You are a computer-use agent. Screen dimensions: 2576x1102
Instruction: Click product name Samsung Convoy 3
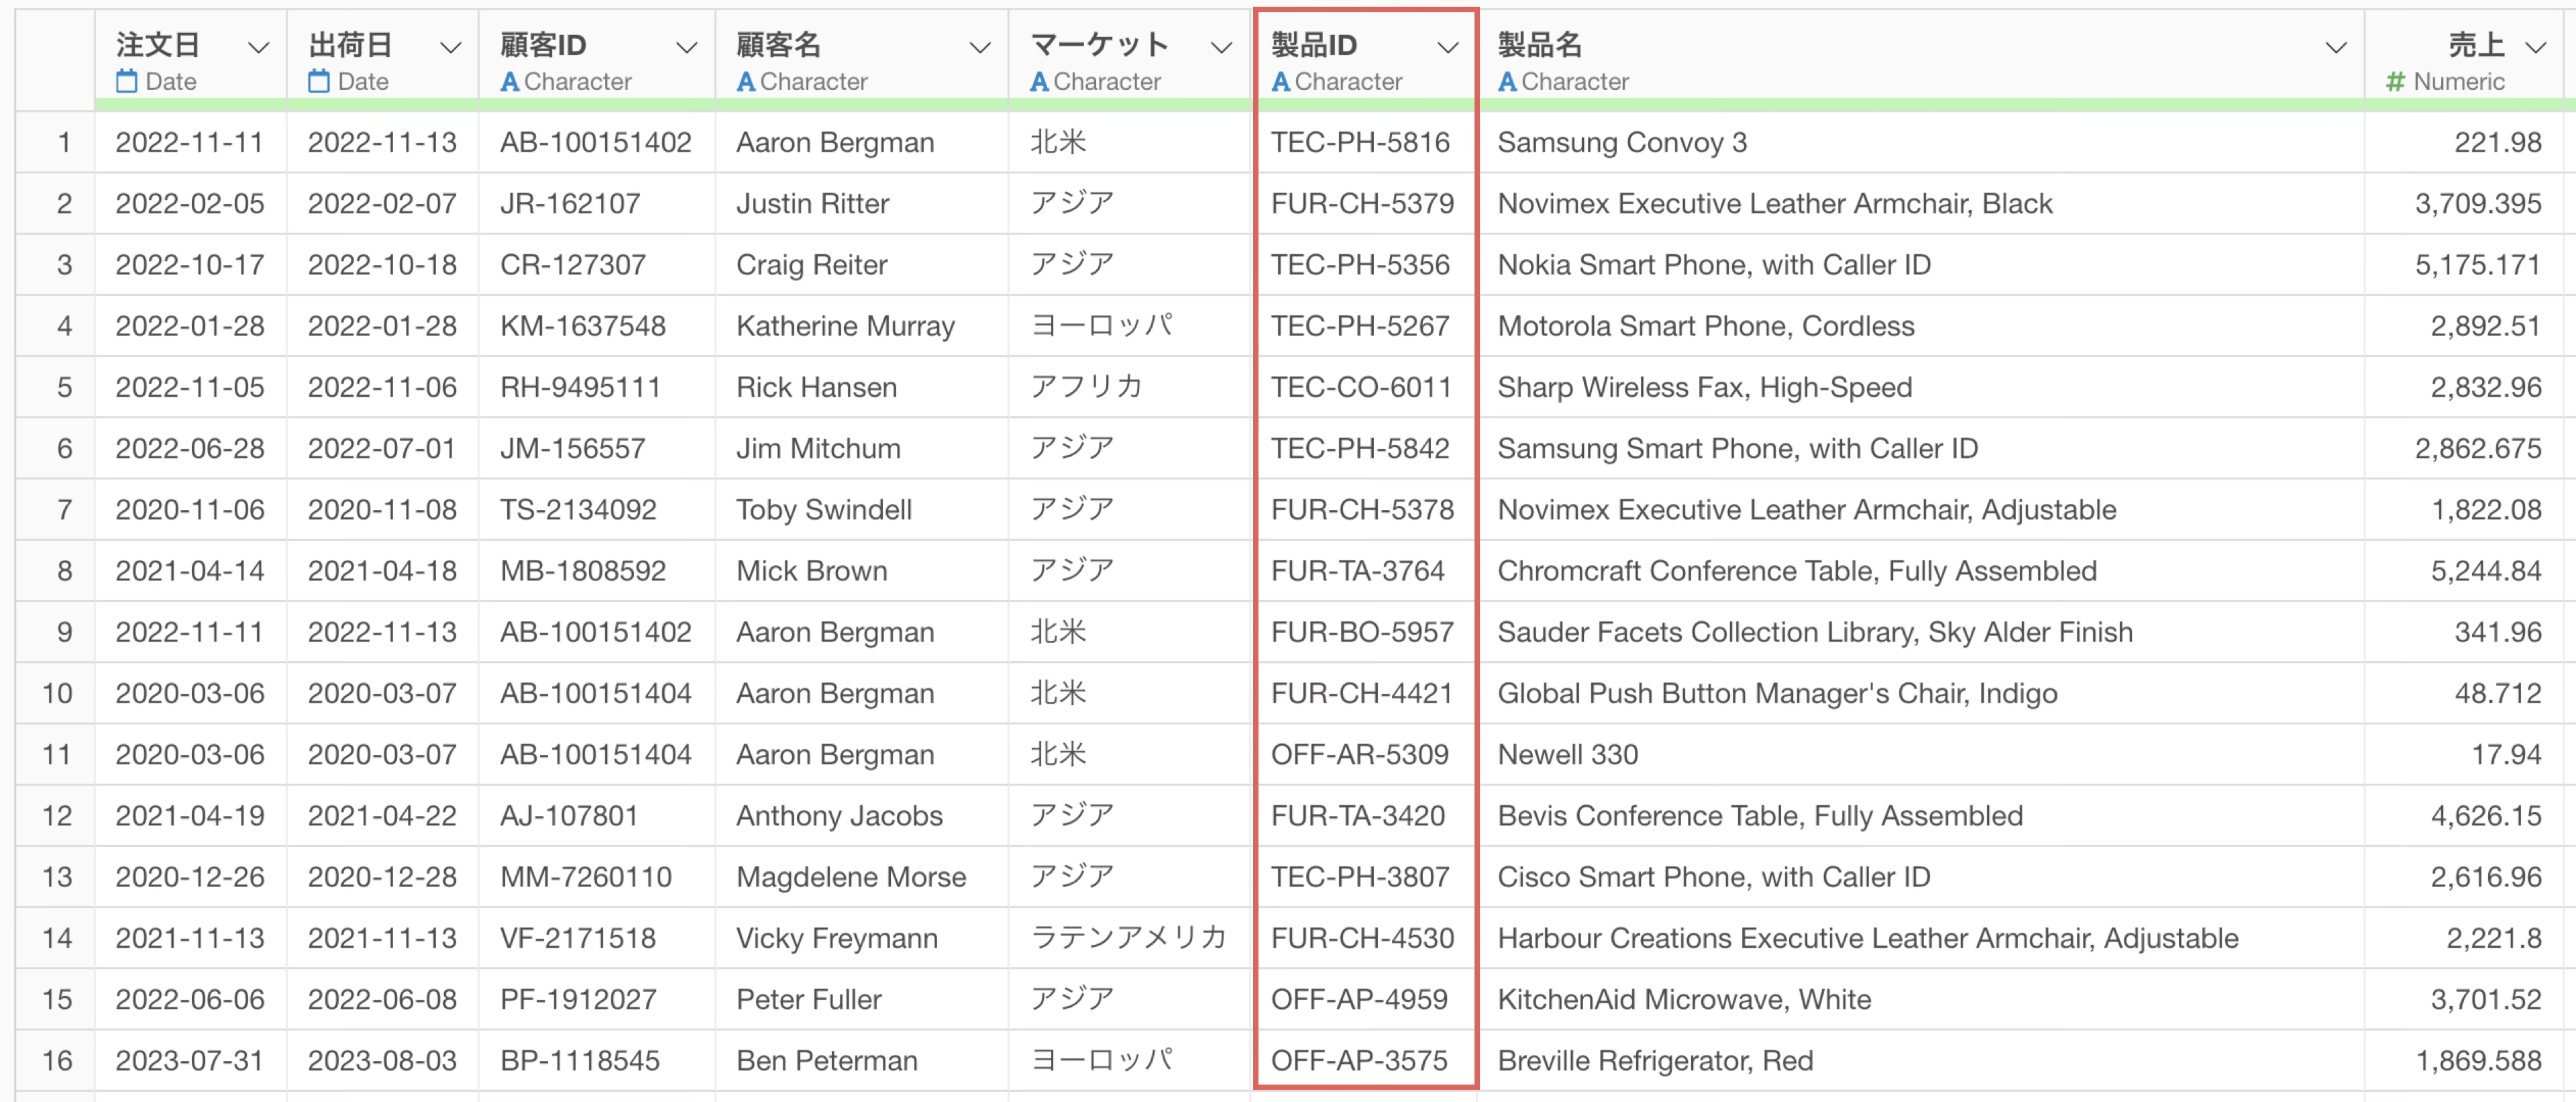1622,143
